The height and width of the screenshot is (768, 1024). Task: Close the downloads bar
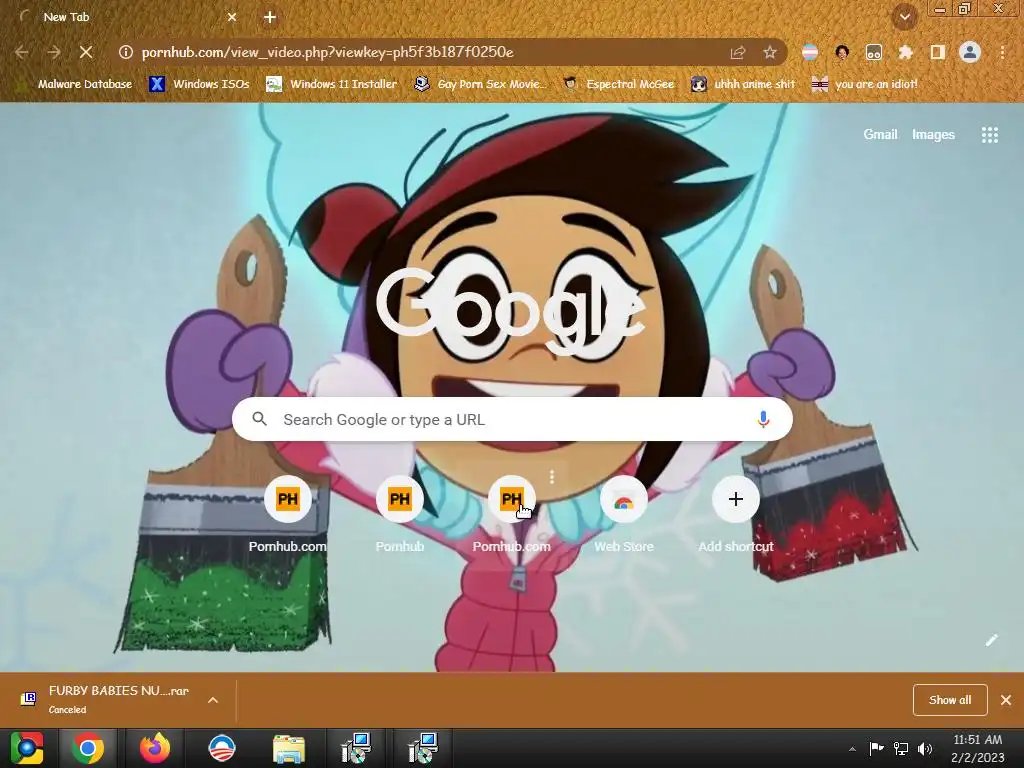1006,700
